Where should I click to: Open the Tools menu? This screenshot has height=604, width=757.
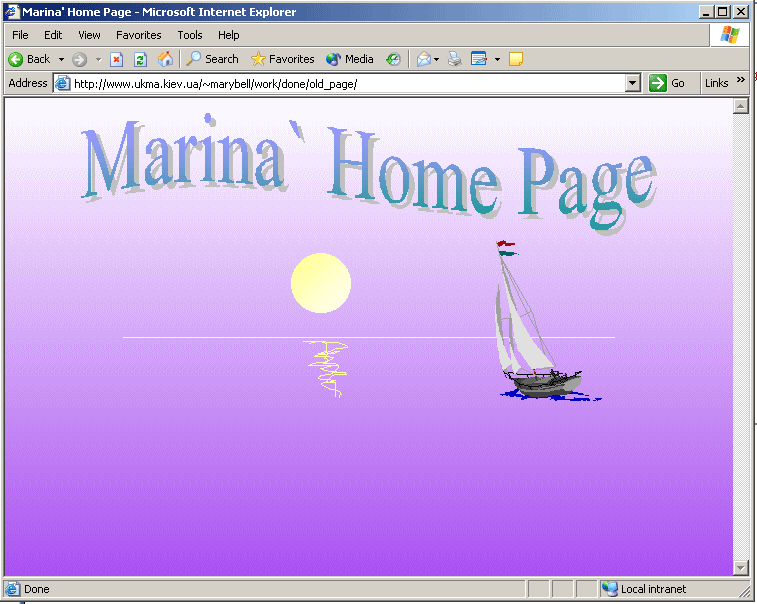coord(190,35)
